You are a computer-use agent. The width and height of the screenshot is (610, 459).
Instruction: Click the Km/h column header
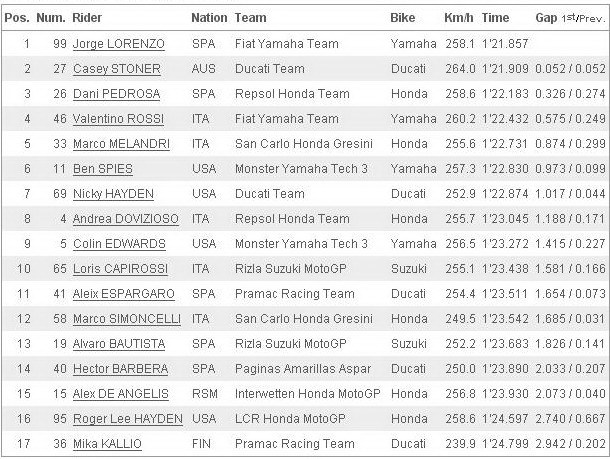coord(459,18)
